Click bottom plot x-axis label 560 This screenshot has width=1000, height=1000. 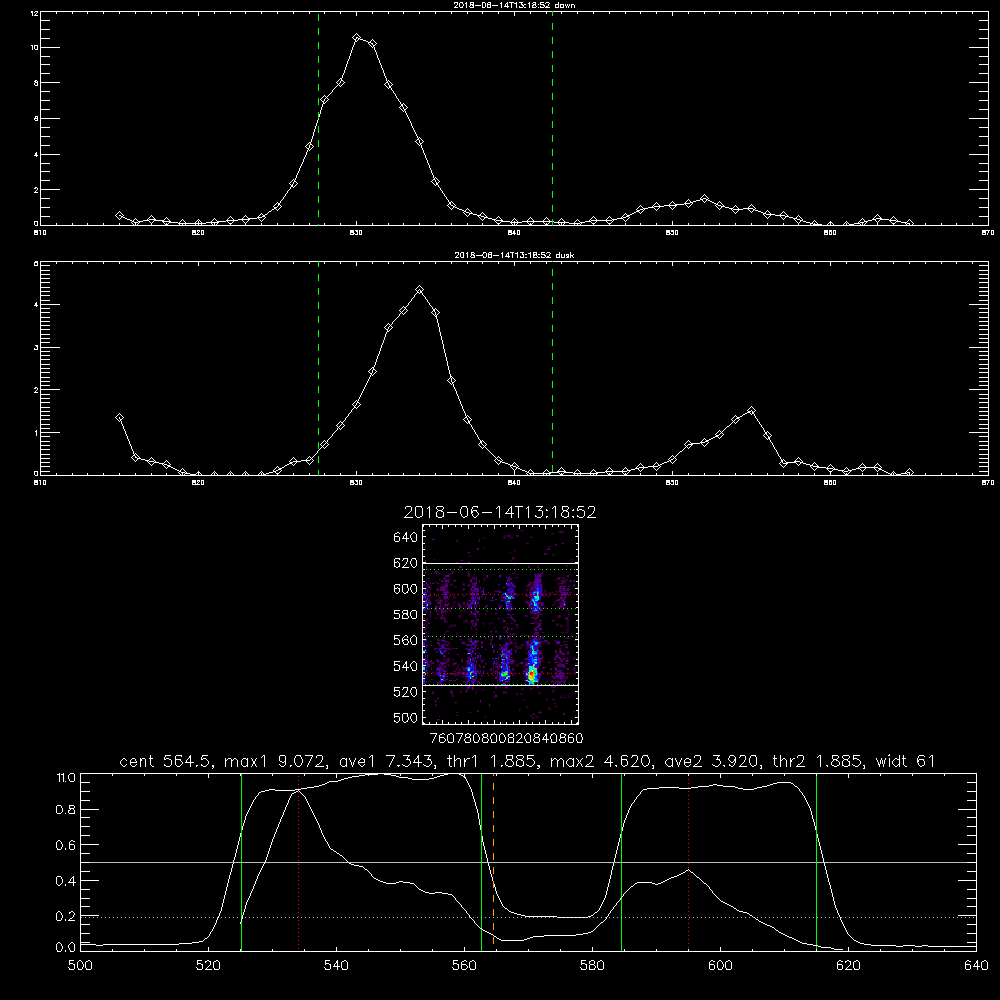click(x=464, y=966)
